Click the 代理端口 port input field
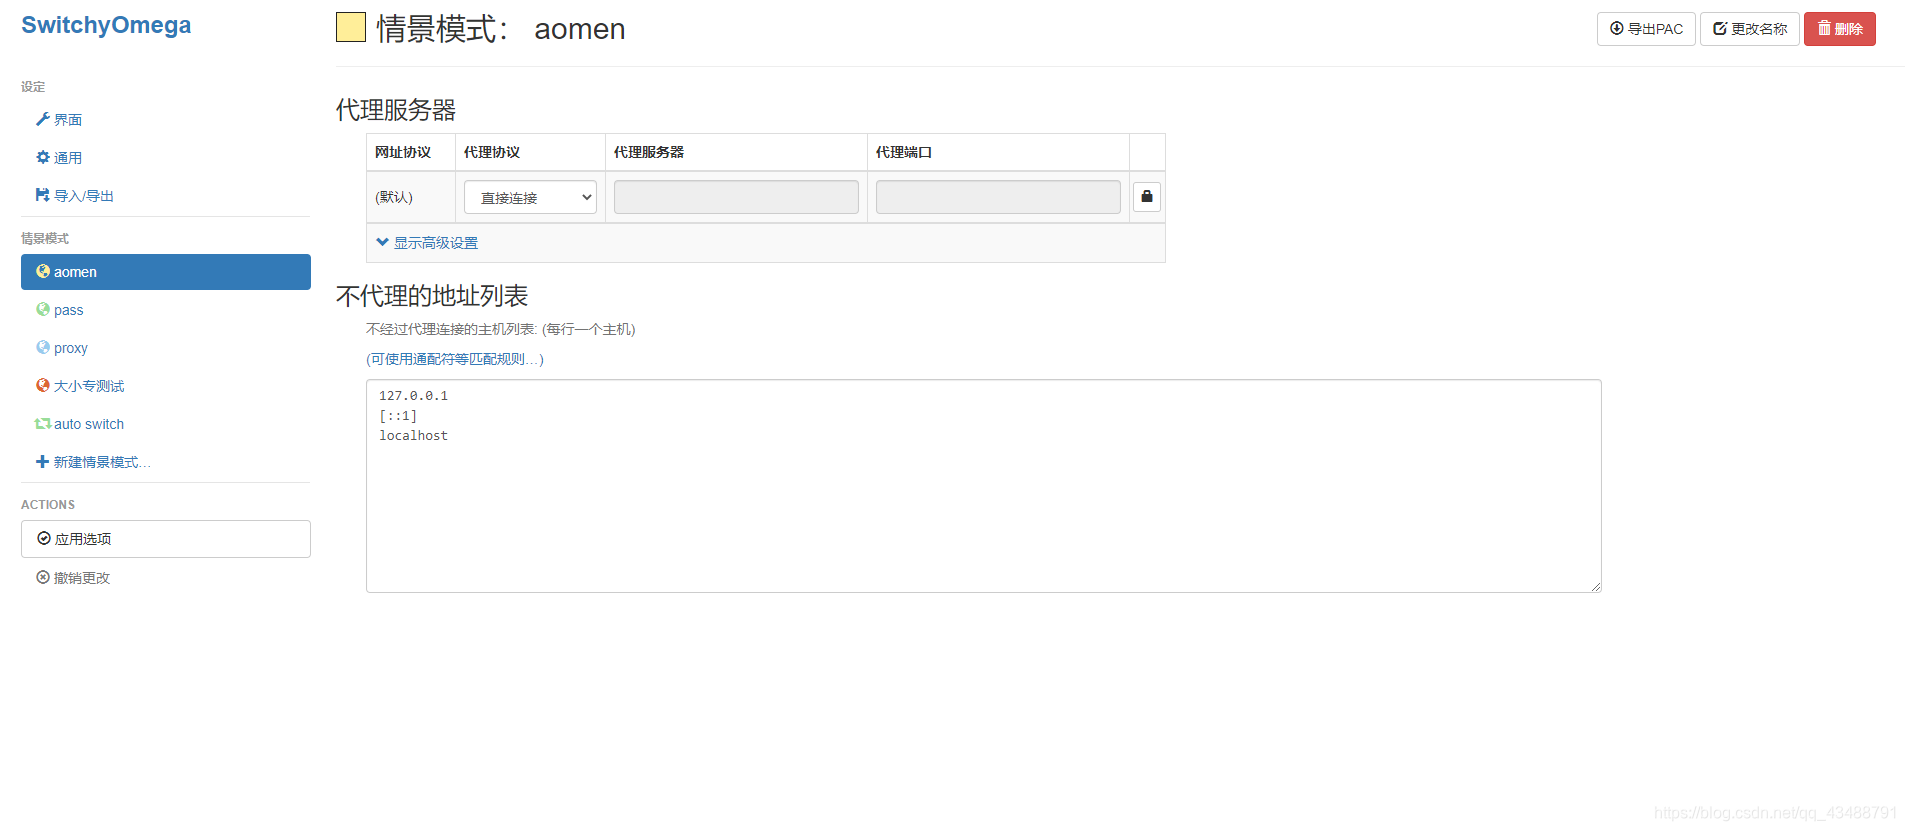The height and width of the screenshot is (831, 1905). coord(998,197)
